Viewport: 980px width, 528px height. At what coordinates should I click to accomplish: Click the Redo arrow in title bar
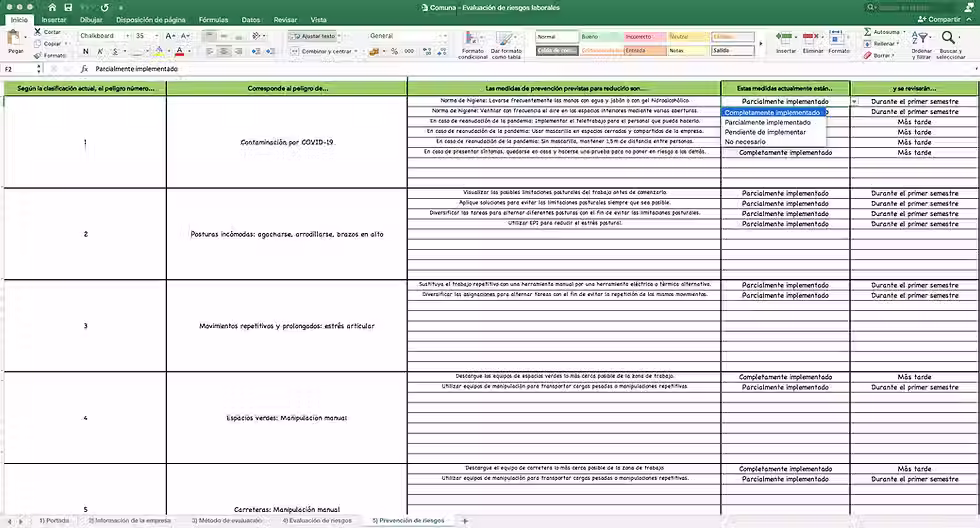[104, 7]
